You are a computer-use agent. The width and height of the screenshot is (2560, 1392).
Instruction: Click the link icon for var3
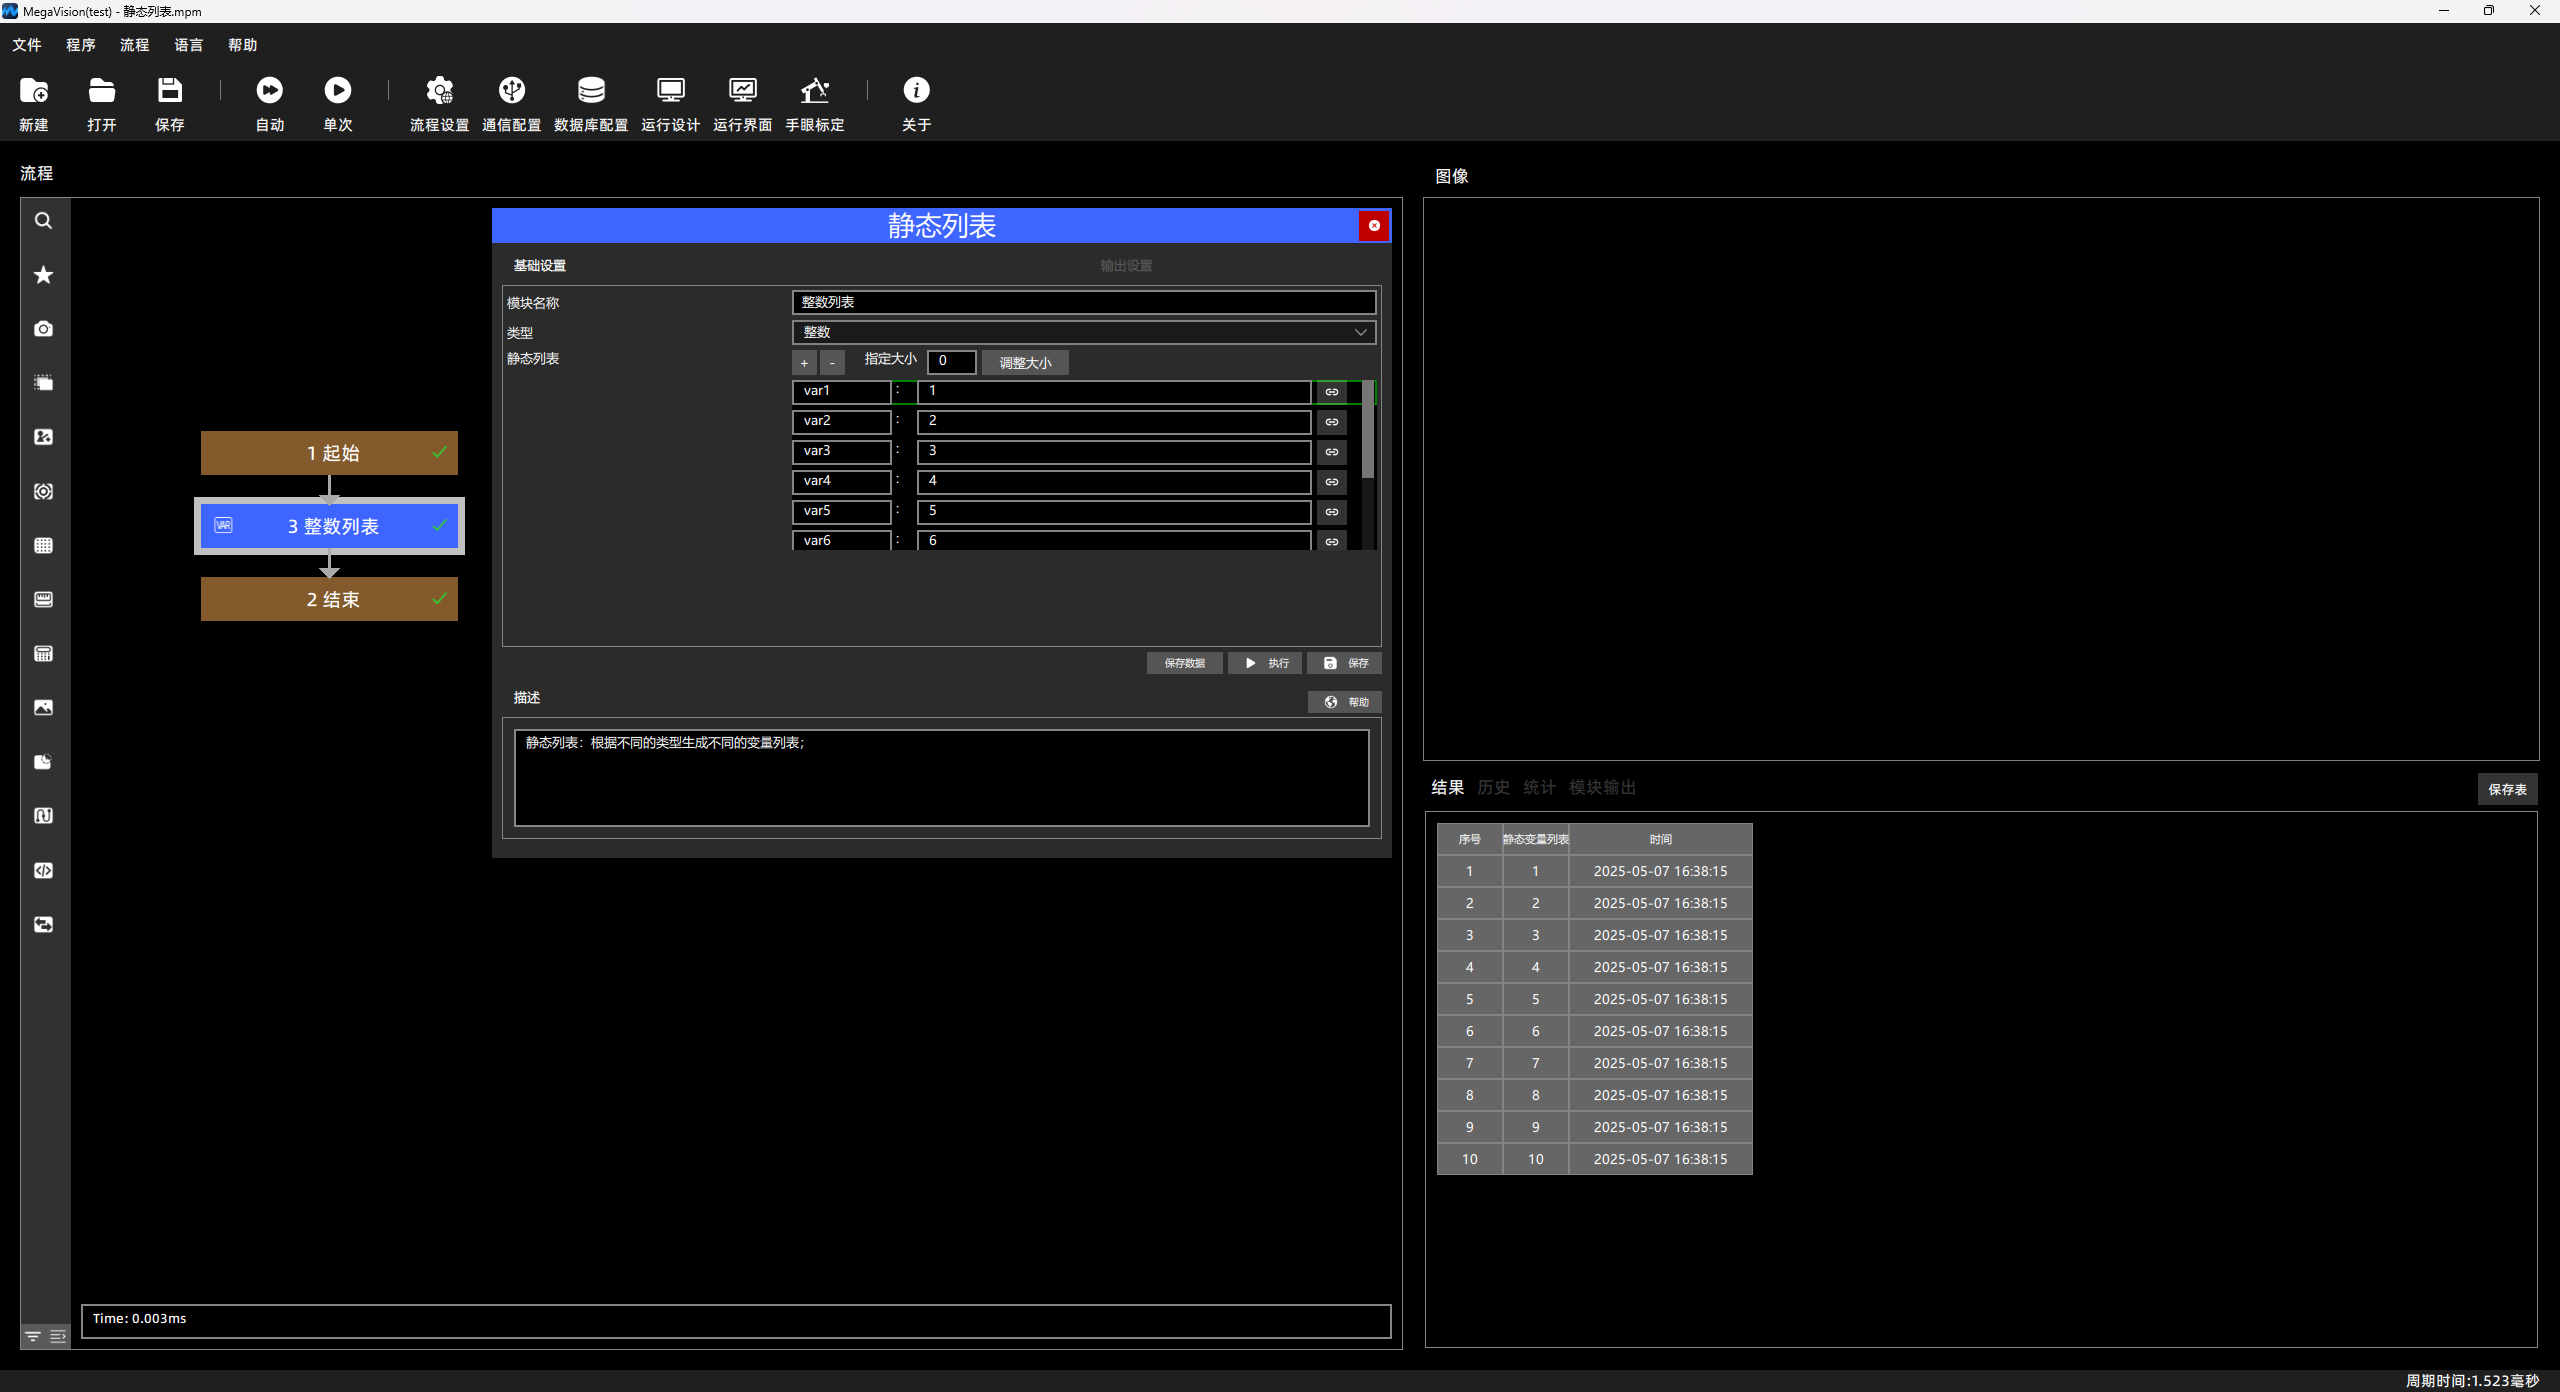1332,452
